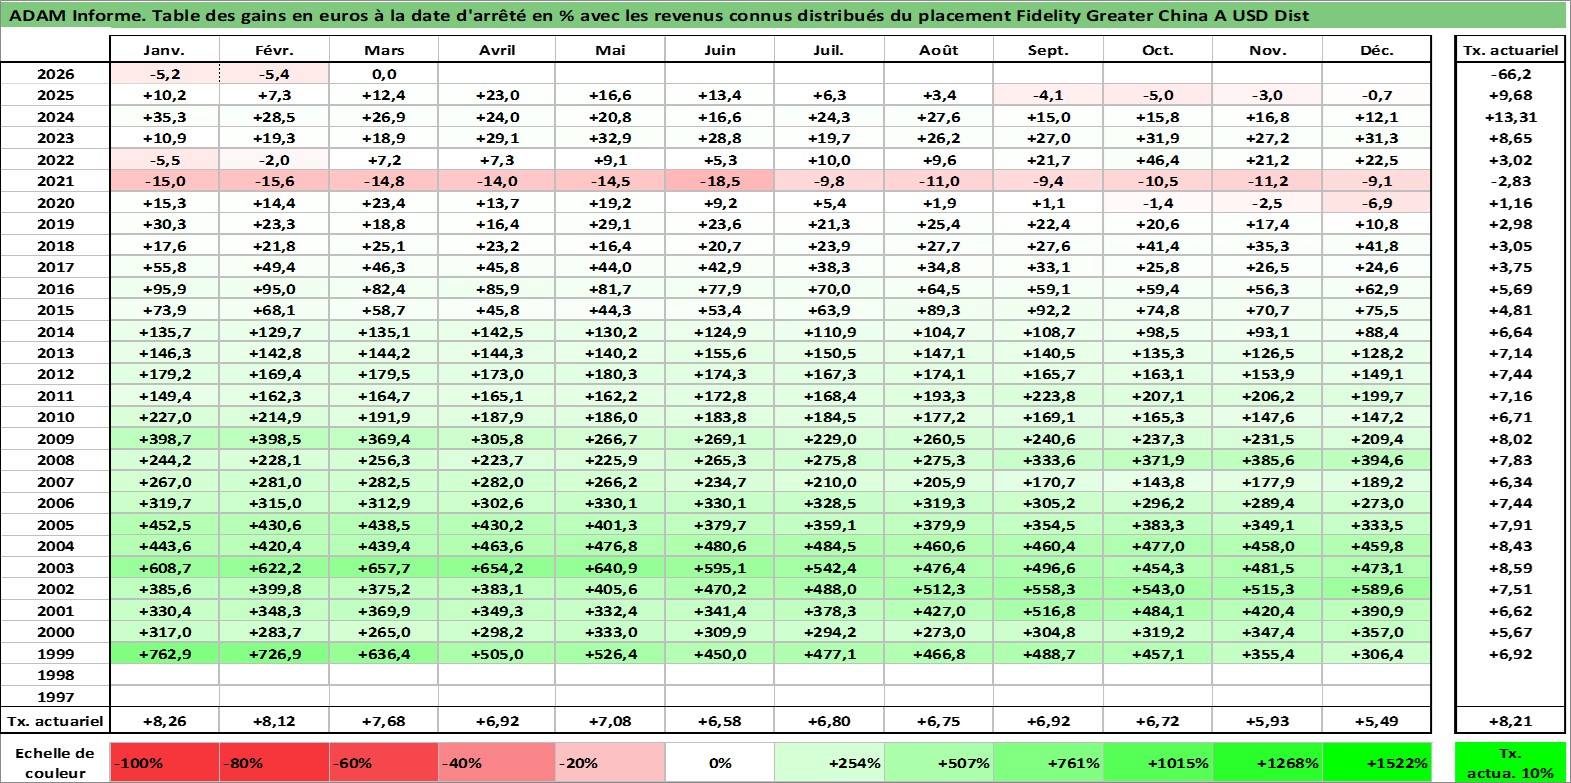This screenshot has width=1571, height=783.
Task: Click the Avril column header
Action: click(497, 50)
